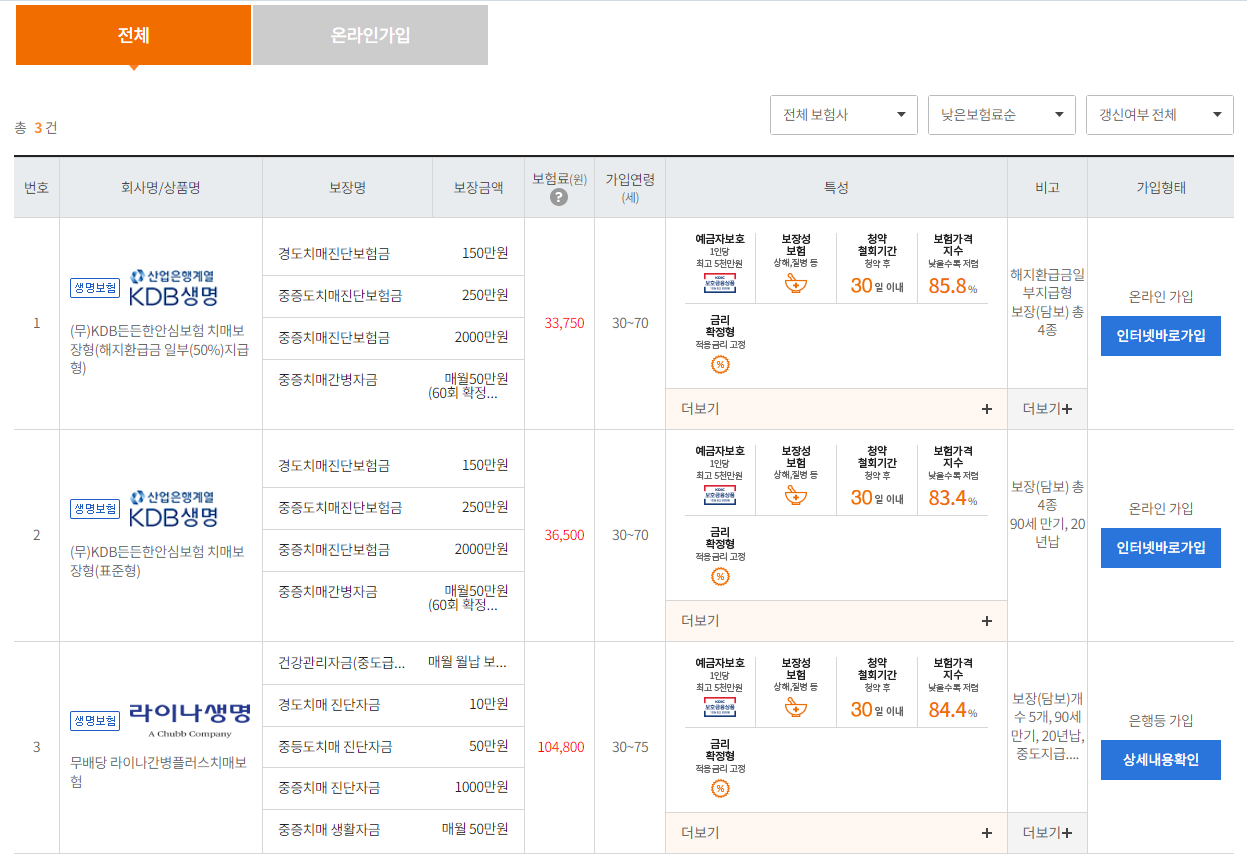Screen dimensions: 1247x865
Task: Open the 전체 보험사 dropdown
Action: (844, 115)
